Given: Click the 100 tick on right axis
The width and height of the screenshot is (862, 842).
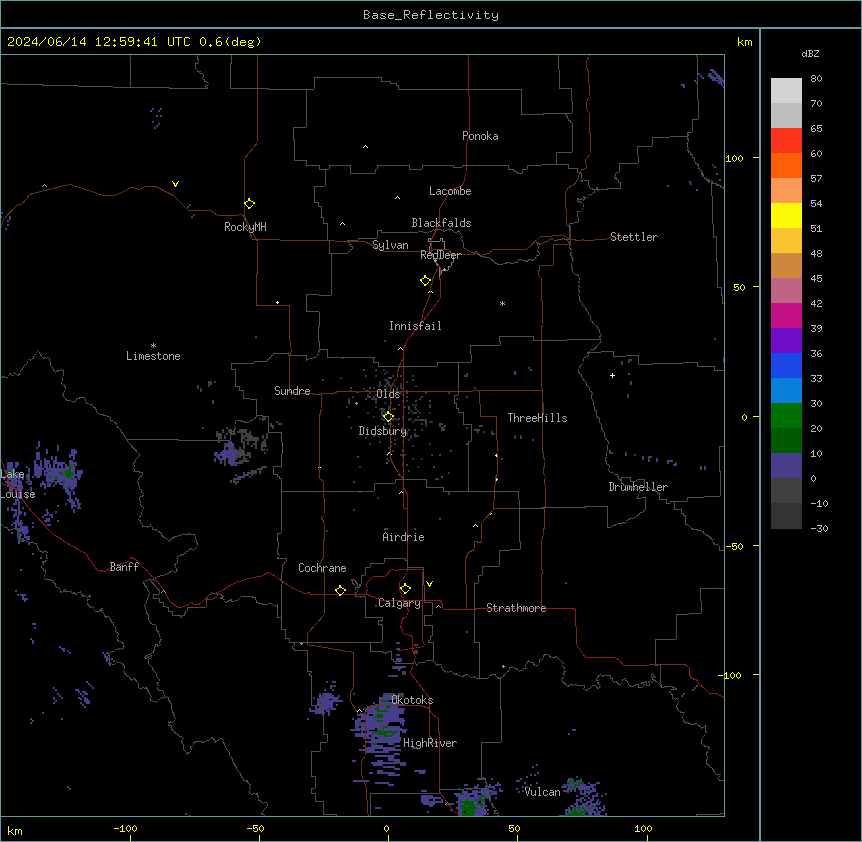Looking at the screenshot, I should (734, 158).
